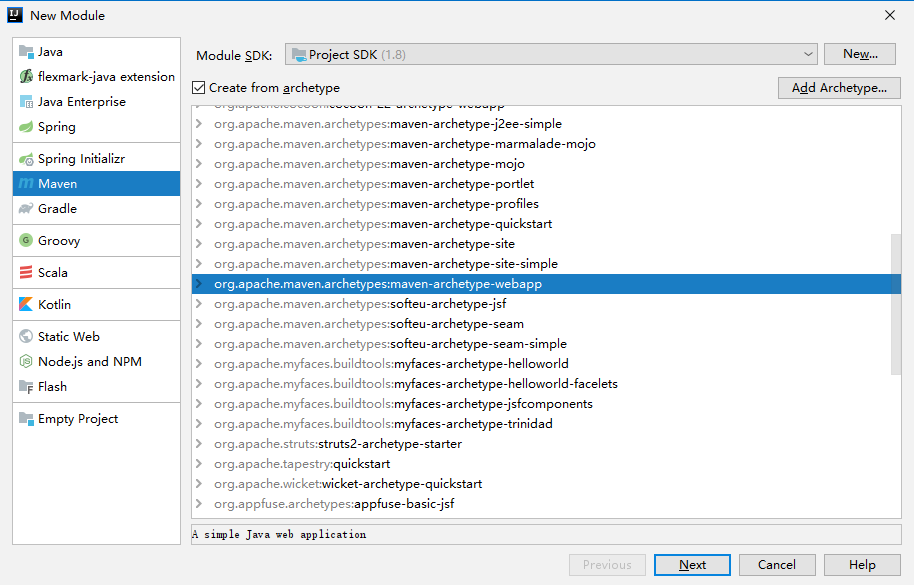914x585 pixels.
Task: Click the IntelliJ logo in title bar
Action: (x=15, y=15)
